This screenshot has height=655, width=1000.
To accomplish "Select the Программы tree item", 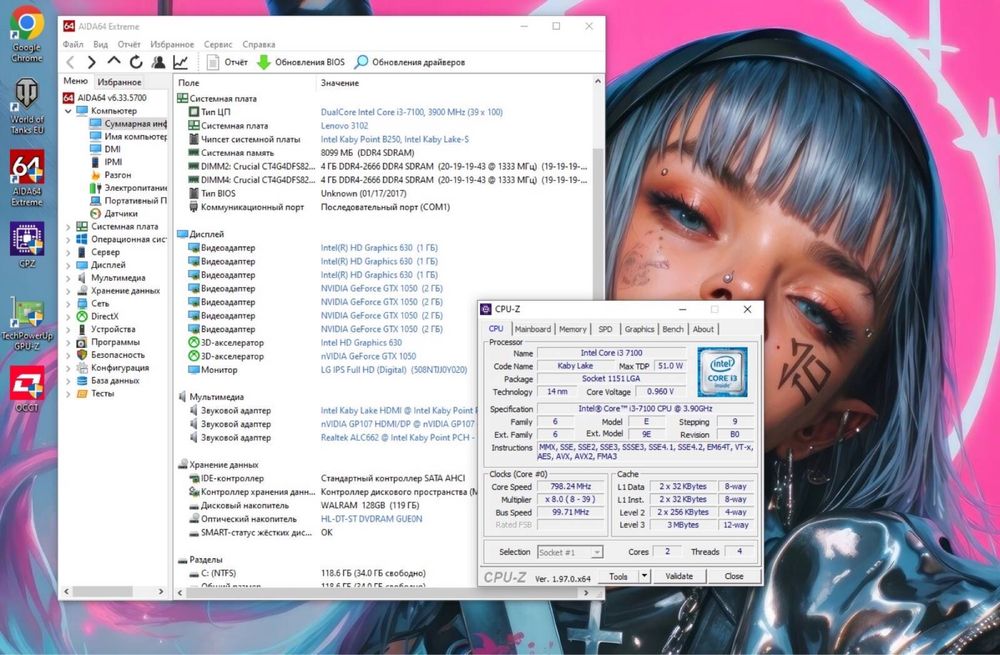I will (x=108, y=342).
